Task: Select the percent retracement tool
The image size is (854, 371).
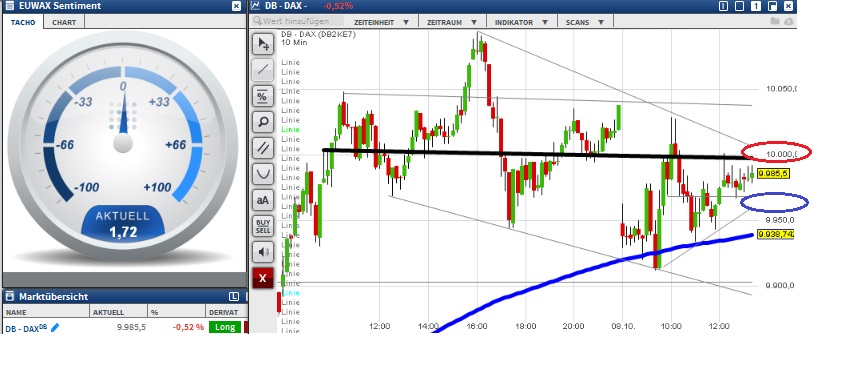Action: [x=263, y=96]
